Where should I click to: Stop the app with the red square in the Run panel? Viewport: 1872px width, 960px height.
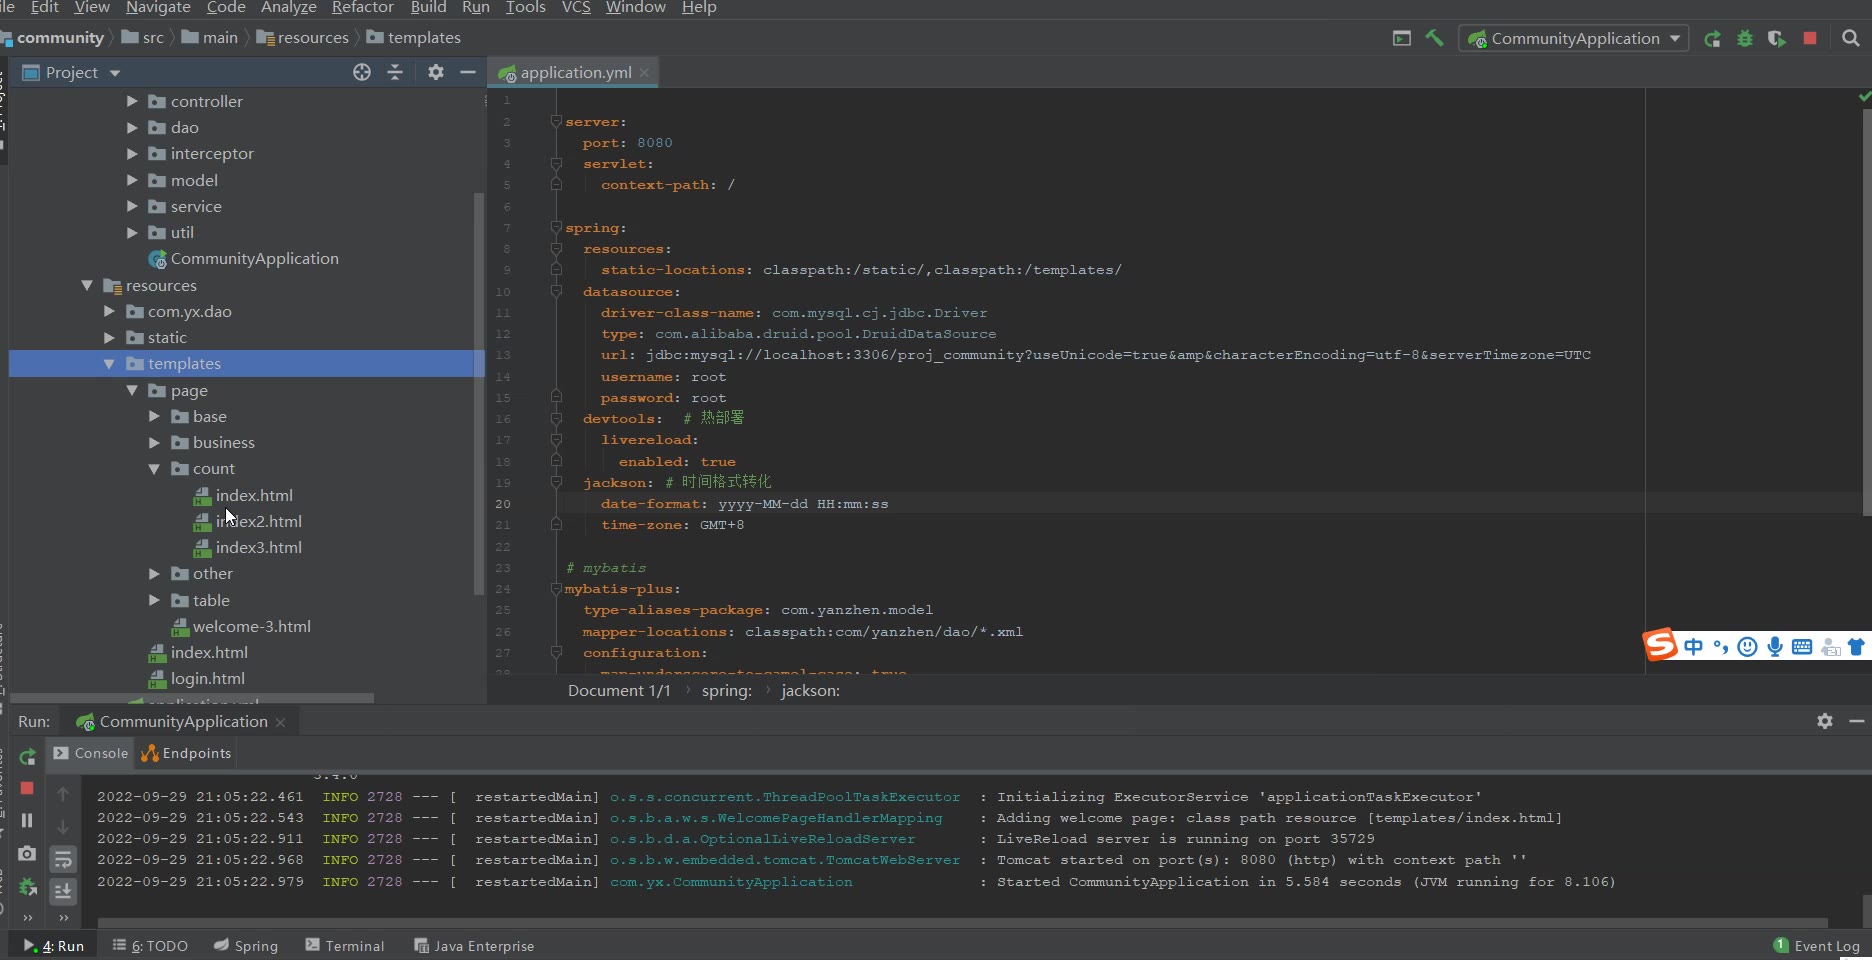pos(27,788)
